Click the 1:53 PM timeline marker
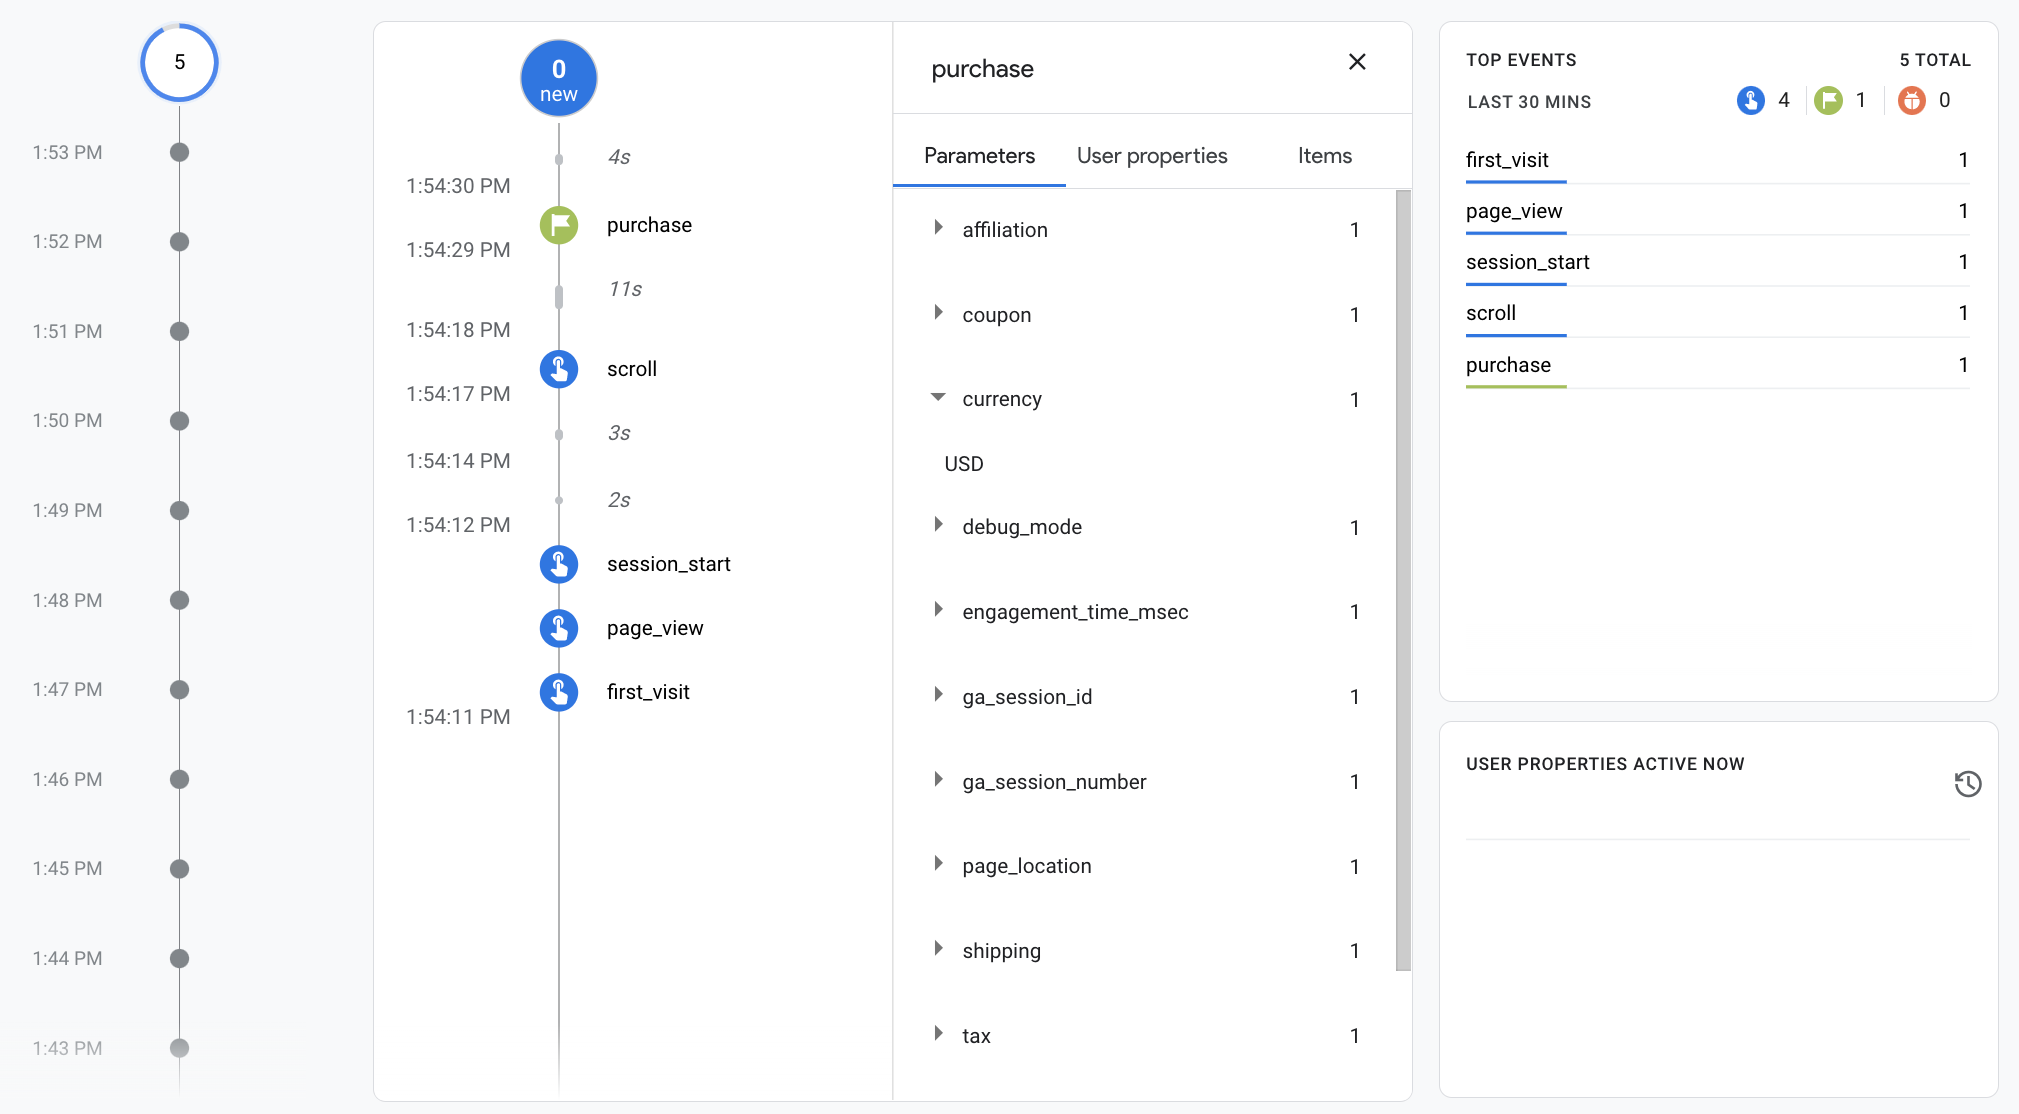 pyautogui.click(x=180, y=151)
